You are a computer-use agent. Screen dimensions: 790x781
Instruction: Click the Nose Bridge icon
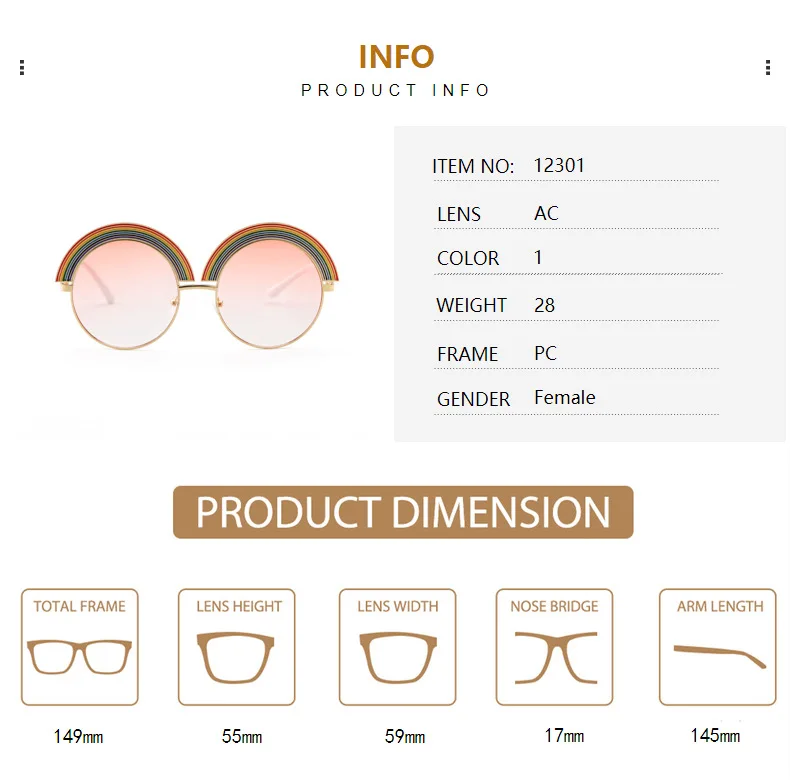[x=556, y=658]
